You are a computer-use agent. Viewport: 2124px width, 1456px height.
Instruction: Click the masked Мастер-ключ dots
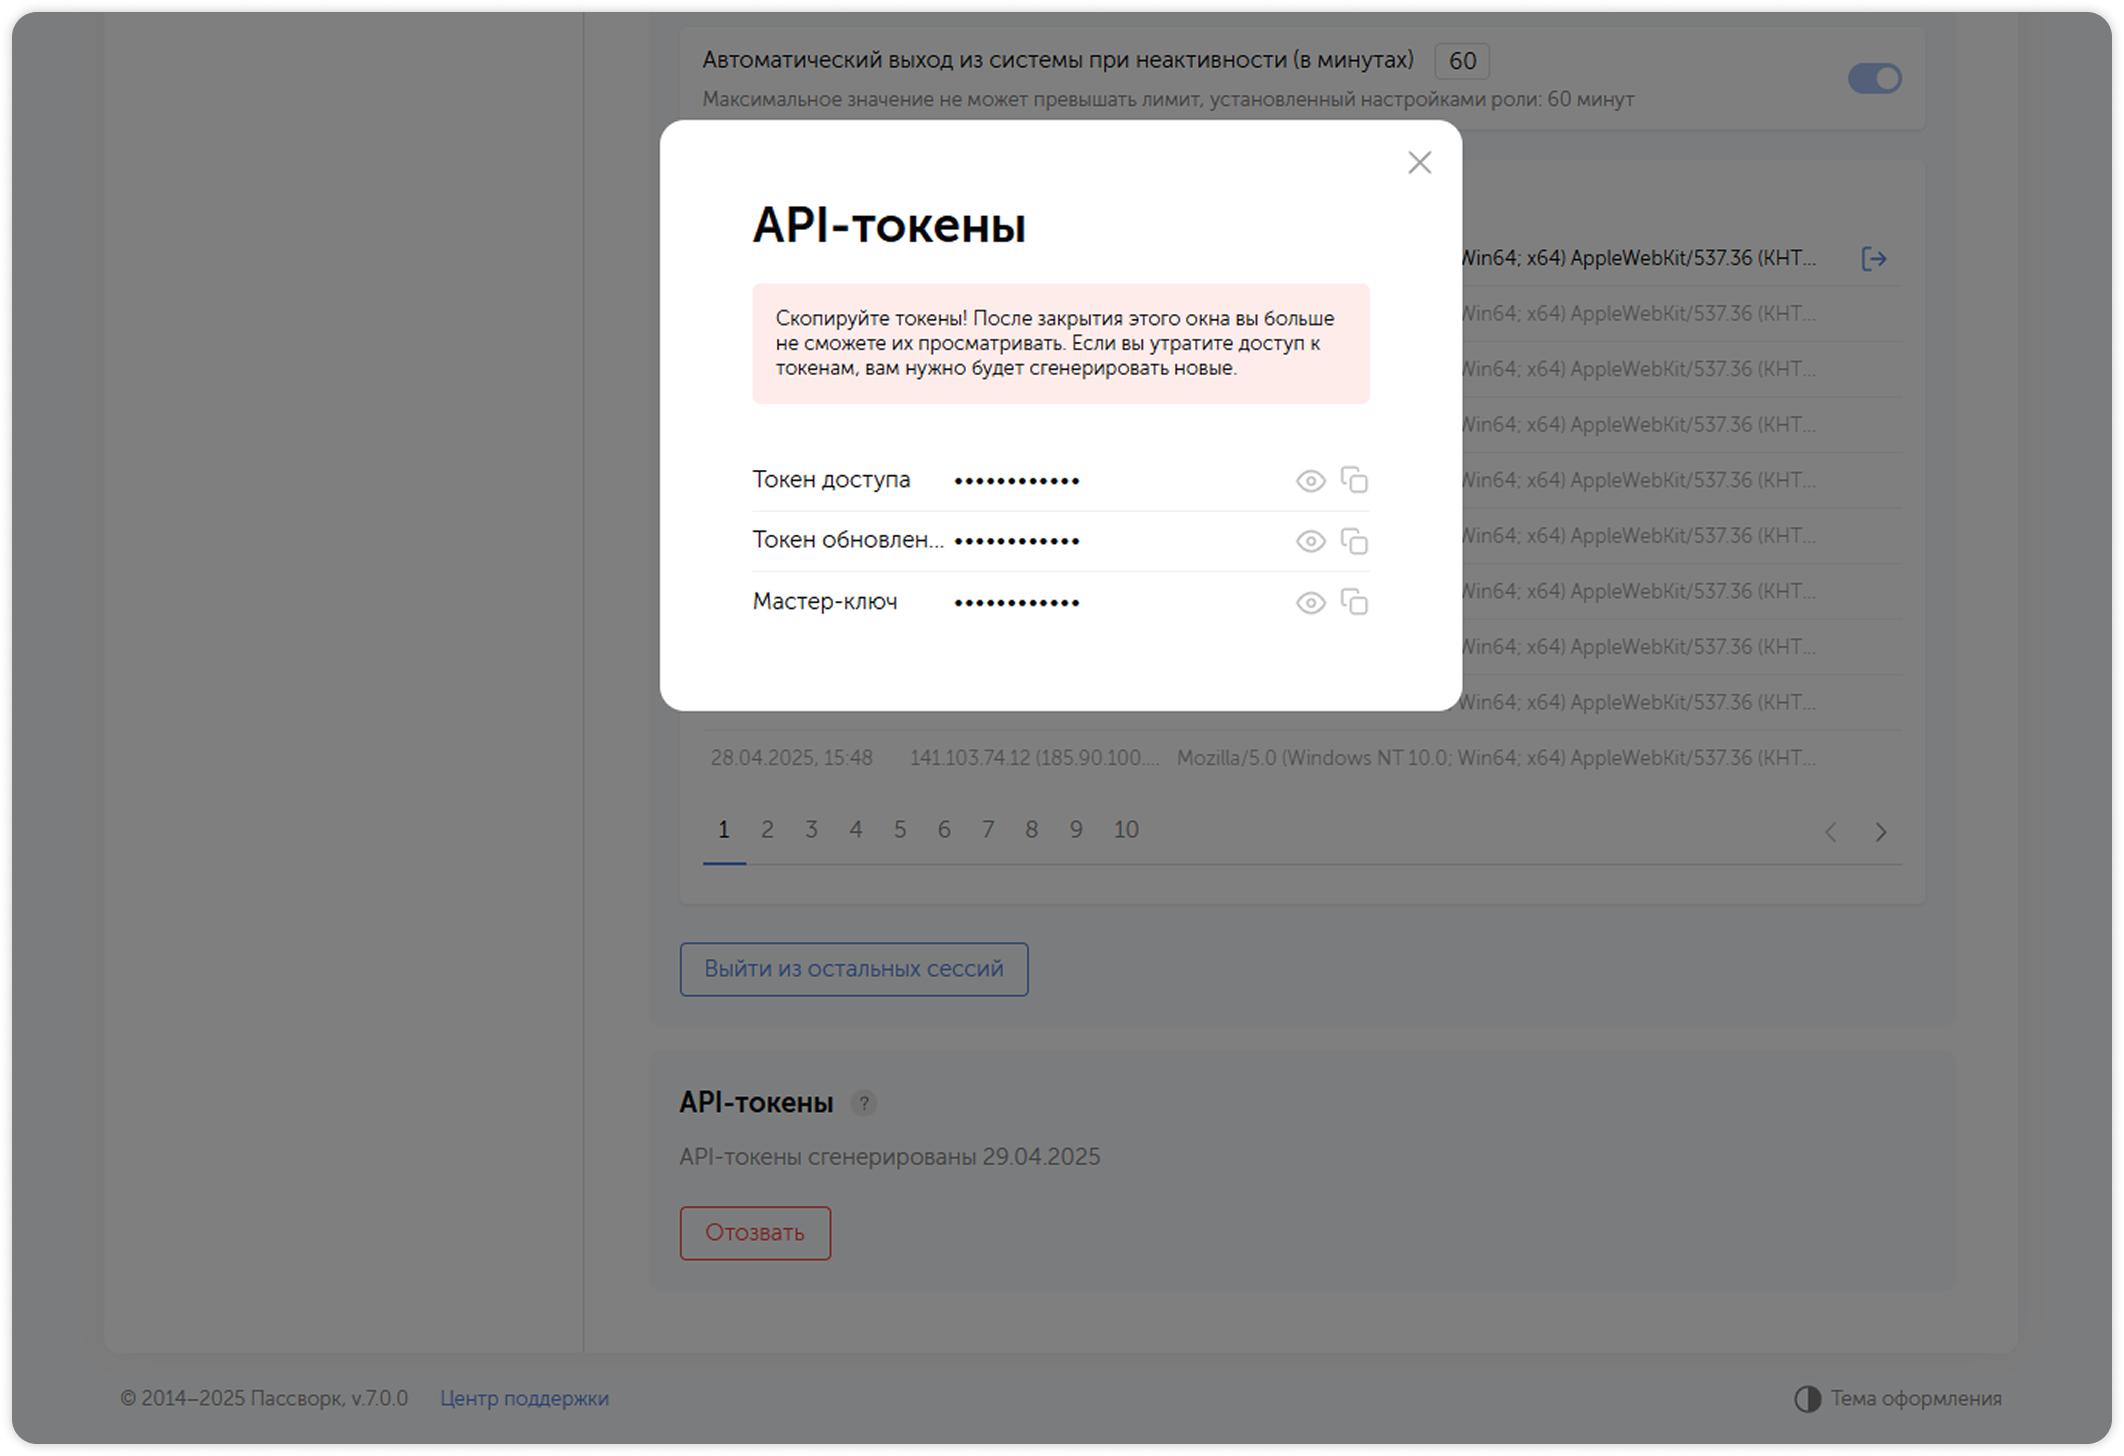(1017, 603)
